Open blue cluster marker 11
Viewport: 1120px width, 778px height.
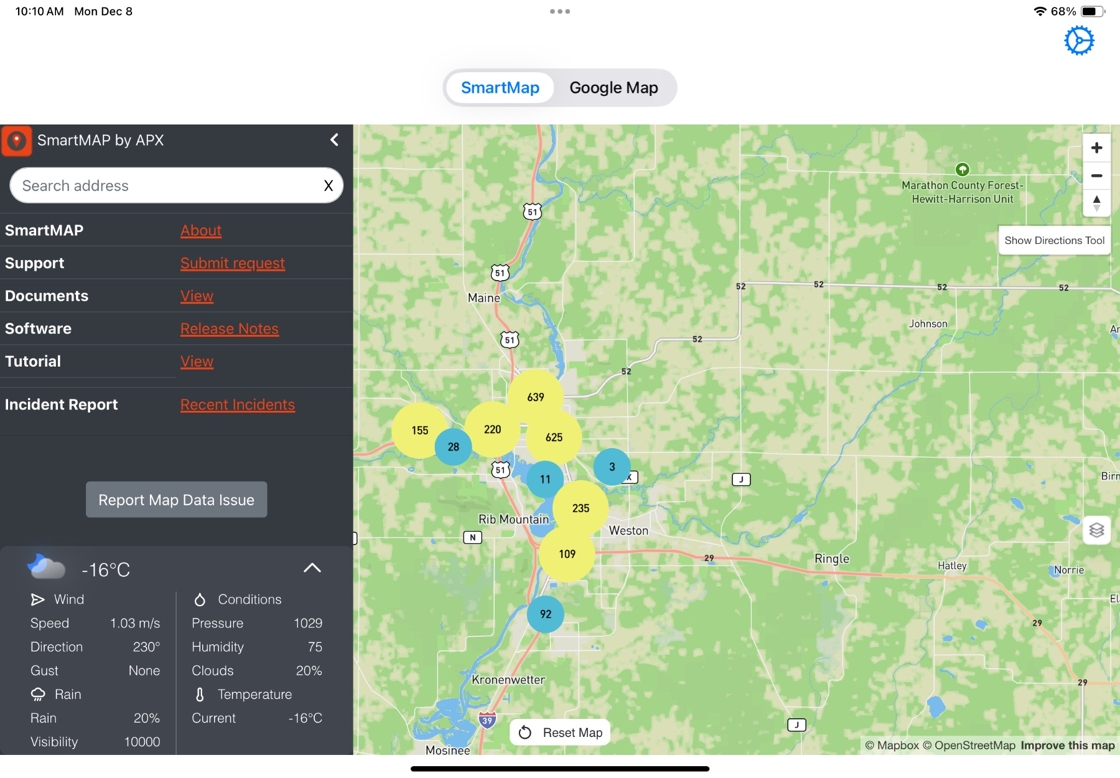(x=545, y=479)
